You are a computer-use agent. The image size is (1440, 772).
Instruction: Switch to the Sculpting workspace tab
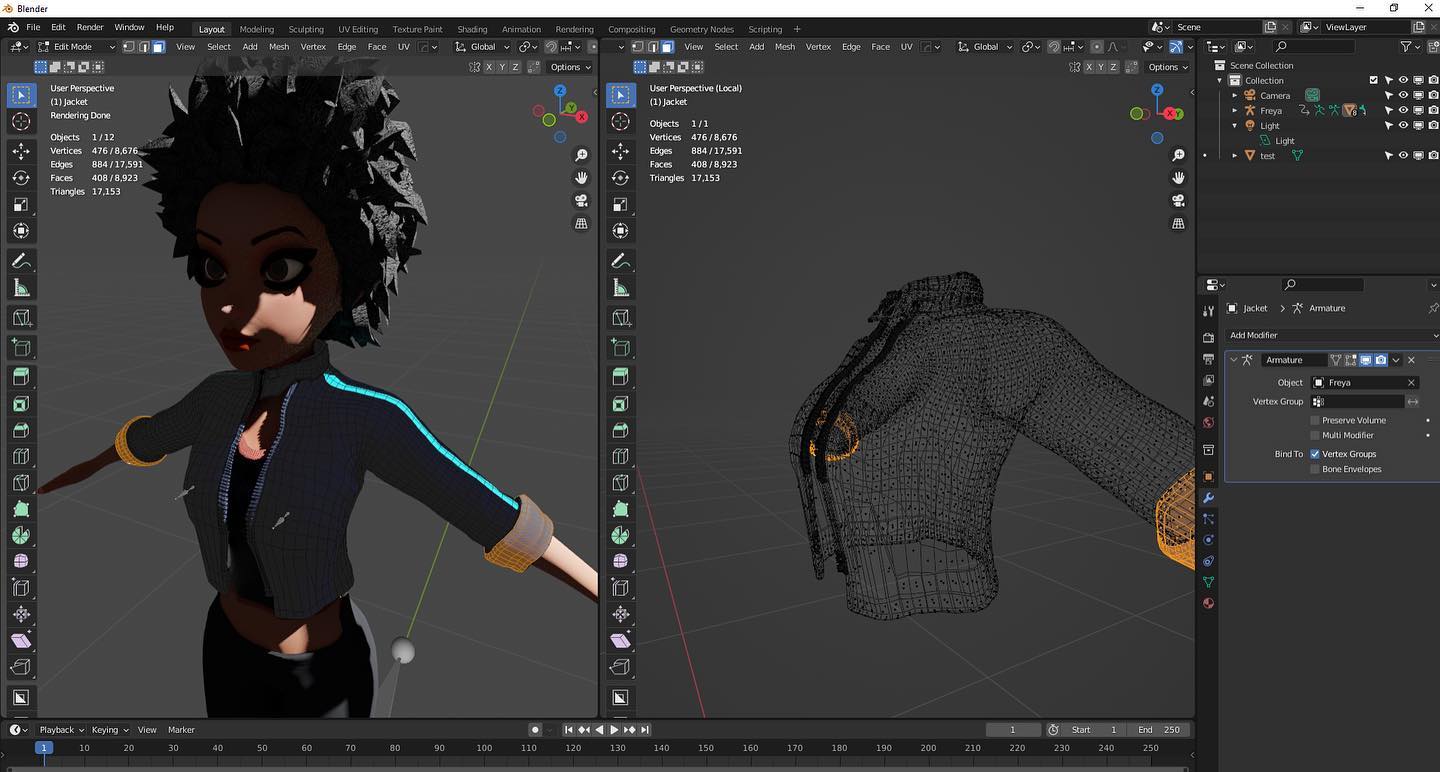click(x=306, y=29)
